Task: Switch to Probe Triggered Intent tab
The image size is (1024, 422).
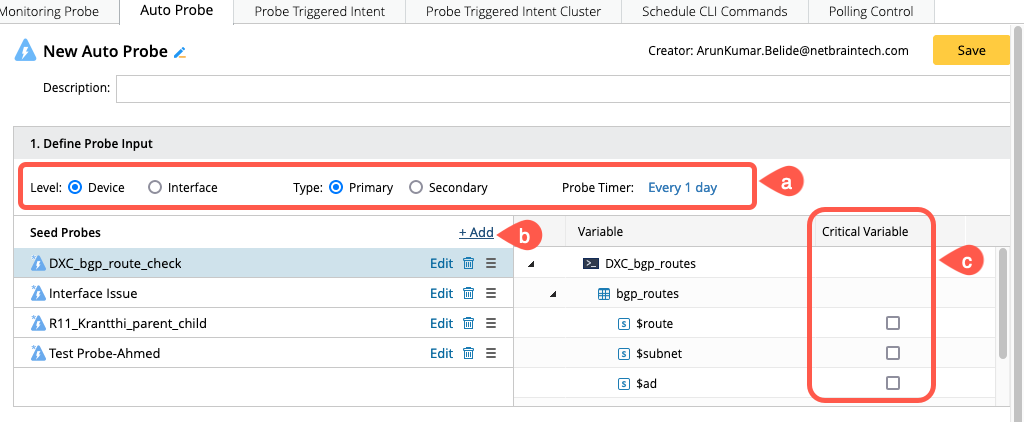Action: [x=319, y=12]
